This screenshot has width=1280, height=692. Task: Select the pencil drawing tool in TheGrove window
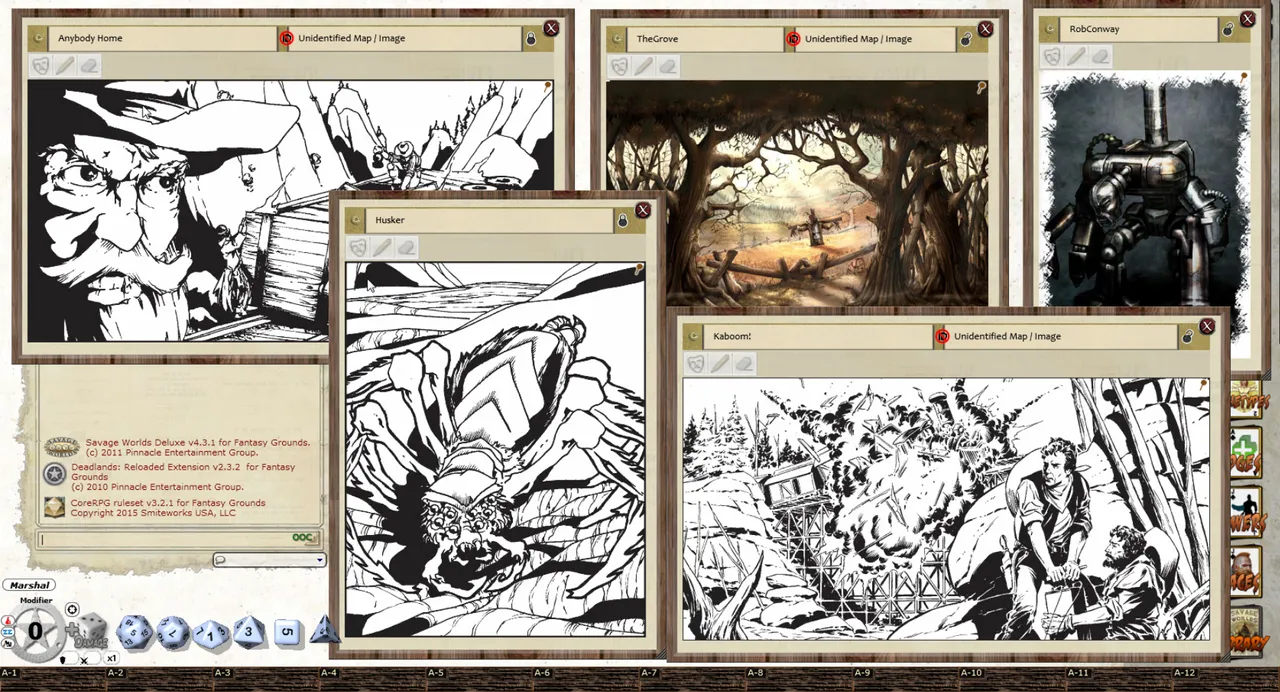(644, 66)
